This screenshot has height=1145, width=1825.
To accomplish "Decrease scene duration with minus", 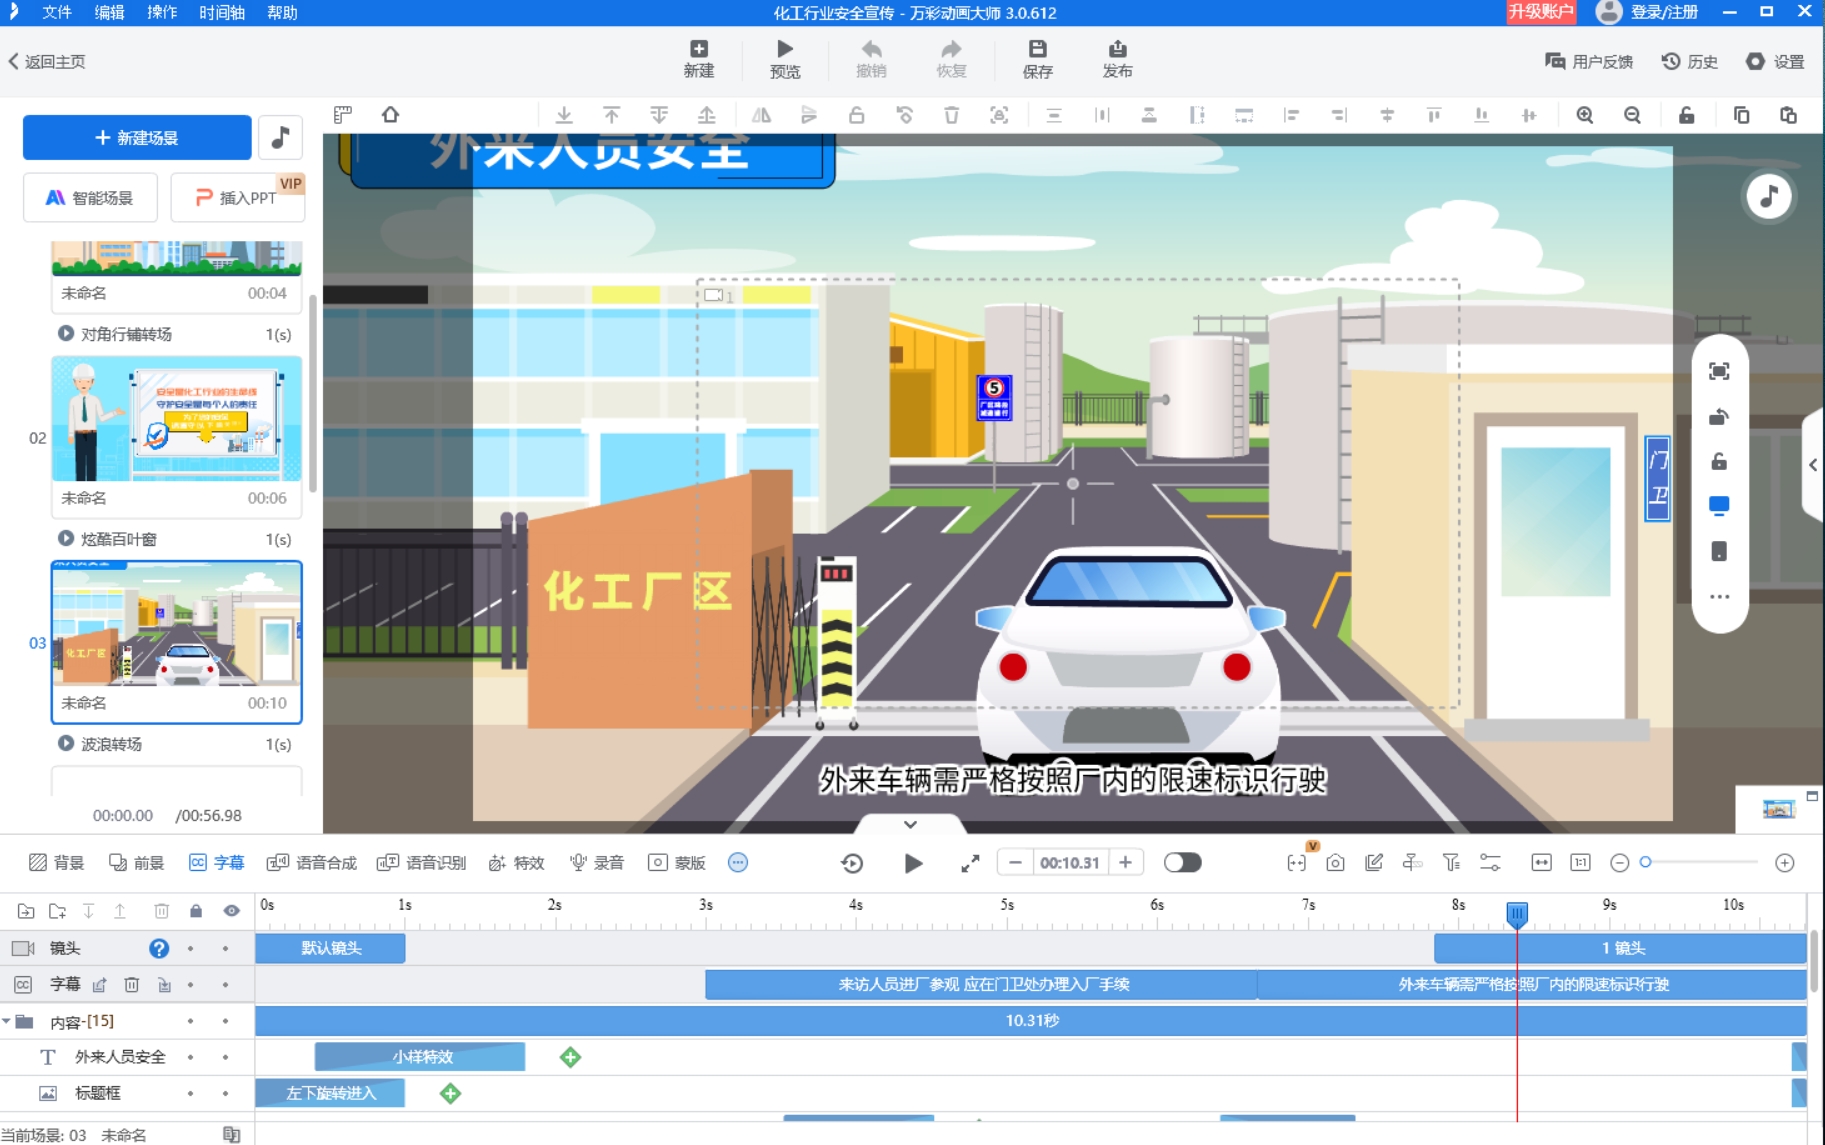I will pyautogui.click(x=1015, y=862).
